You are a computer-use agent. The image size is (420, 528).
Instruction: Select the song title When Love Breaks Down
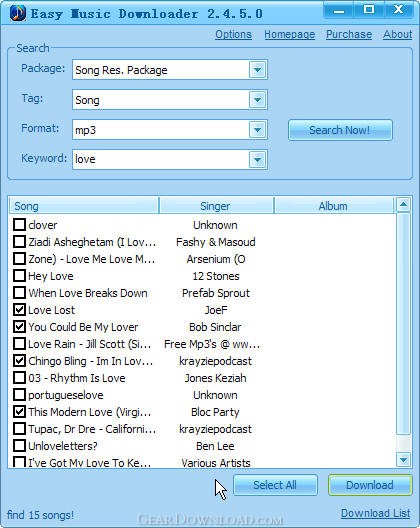click(88, 293)
